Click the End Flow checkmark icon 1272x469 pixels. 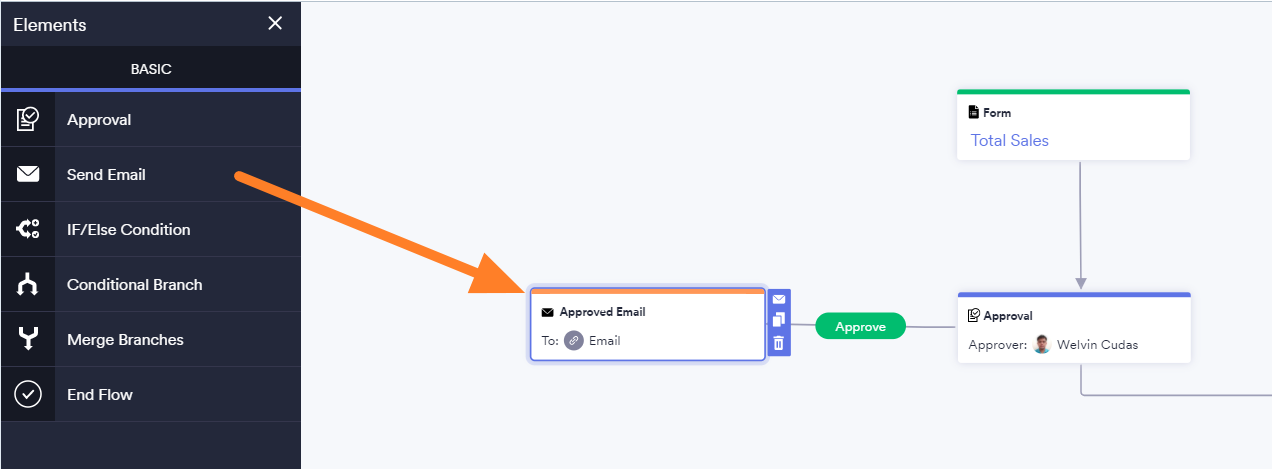coord(28,394)
